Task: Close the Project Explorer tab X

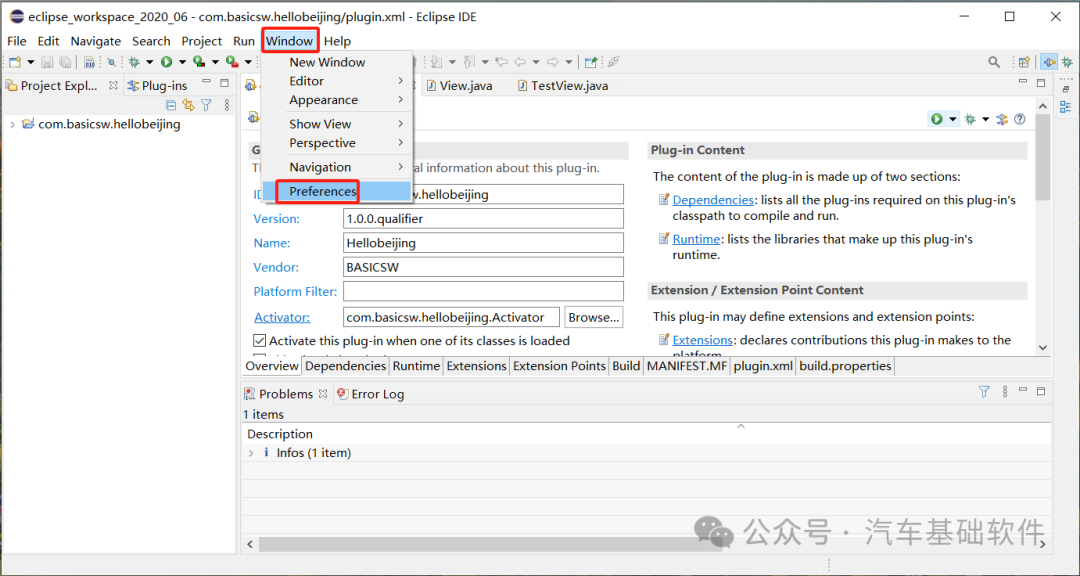Action: [x=114, y=85]
